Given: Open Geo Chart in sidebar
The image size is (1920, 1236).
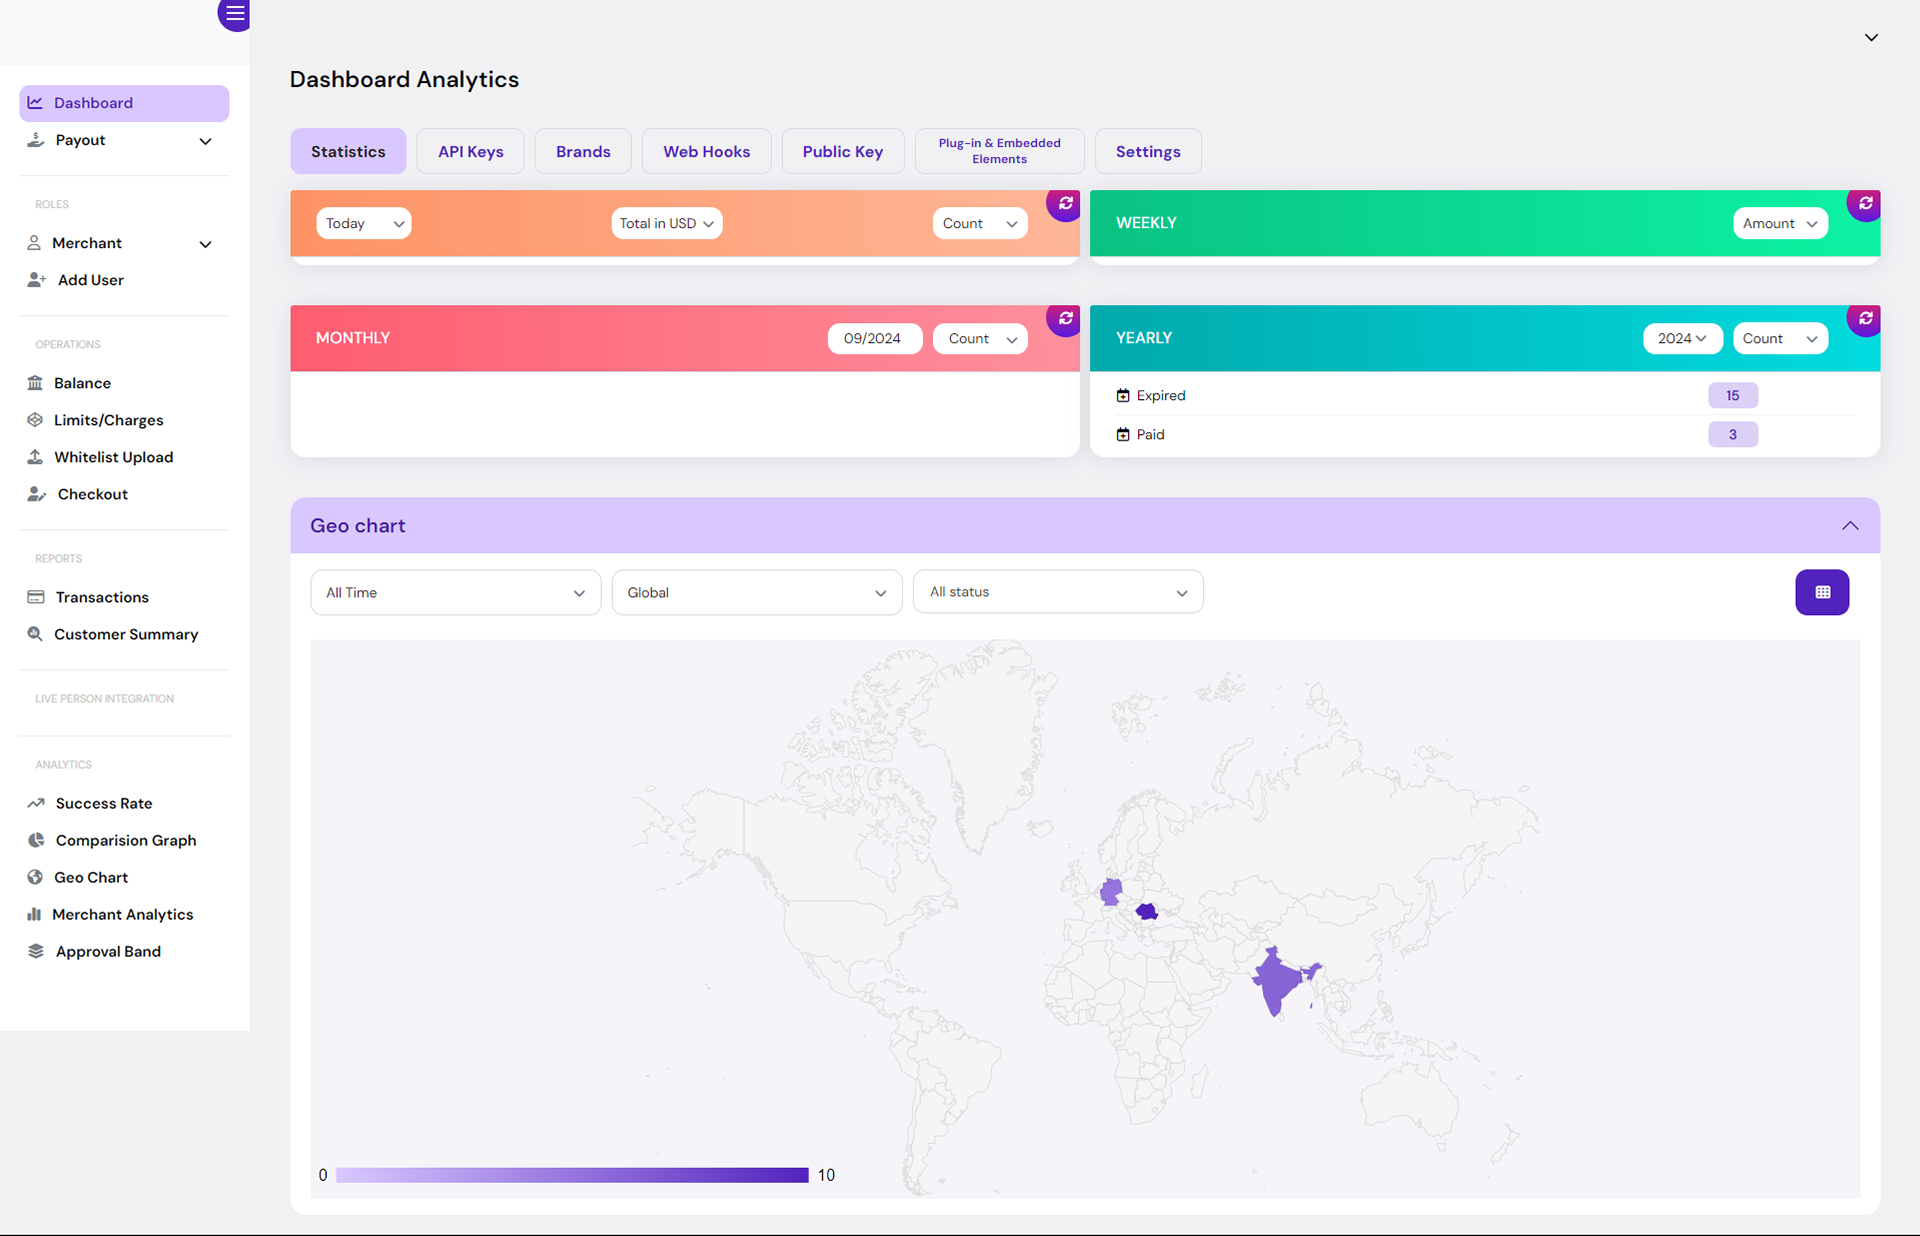Looking at the screenshot, I should 91,877.
